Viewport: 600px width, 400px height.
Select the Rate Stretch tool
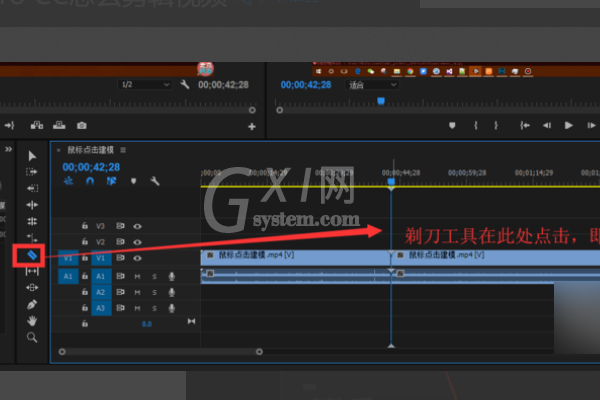(32, 238)
